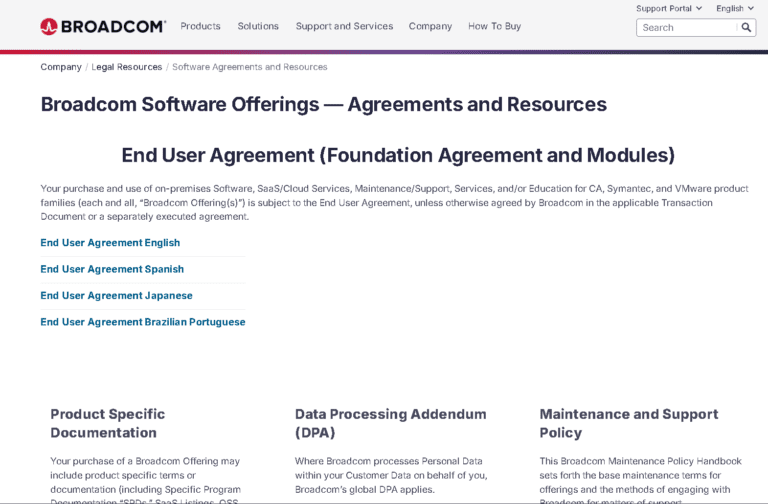Screen dimensions: 768x504
Task: Go to Company breadcrumb link
Action: point(61,67)
